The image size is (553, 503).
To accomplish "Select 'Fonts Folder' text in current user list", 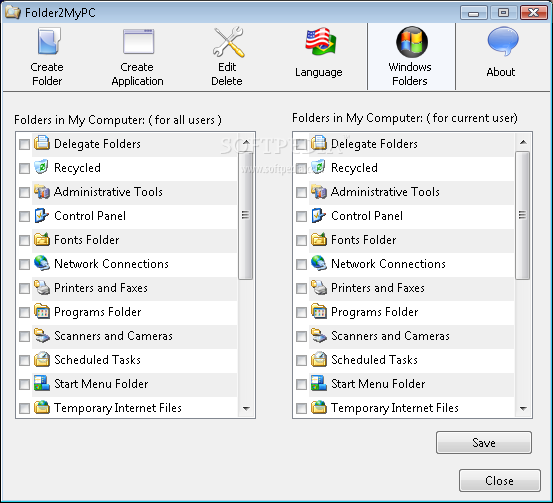I will tap(364, 240).
